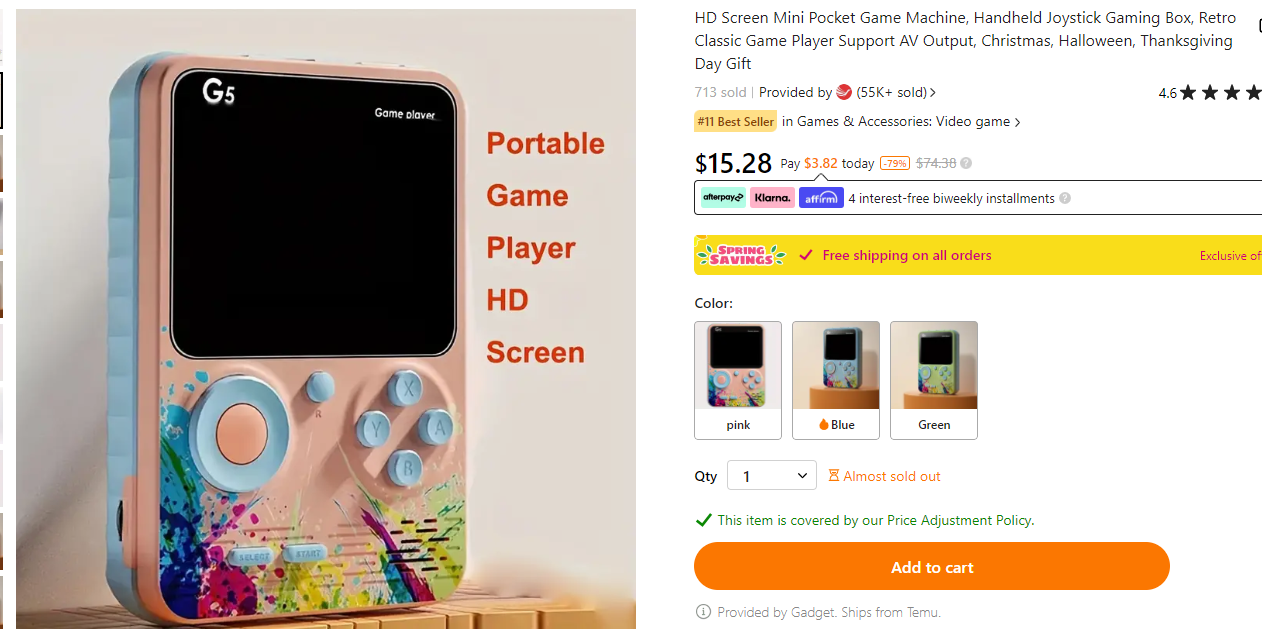Click info icon beside Provided by Gadget
1262x642 pixels.
click(x=703, y=612)
